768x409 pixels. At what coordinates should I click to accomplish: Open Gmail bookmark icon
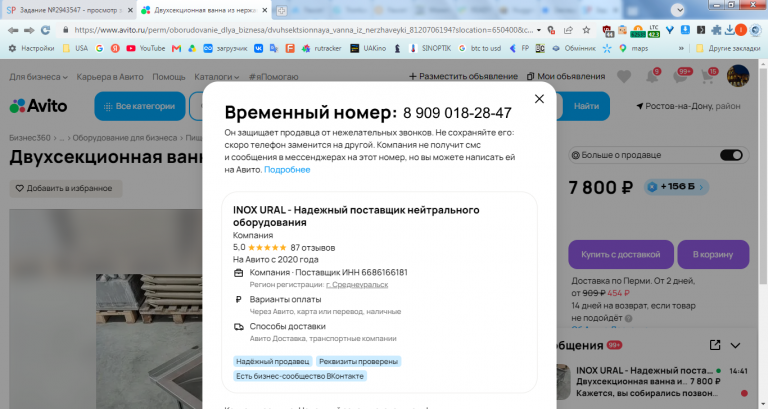point(176,48)
